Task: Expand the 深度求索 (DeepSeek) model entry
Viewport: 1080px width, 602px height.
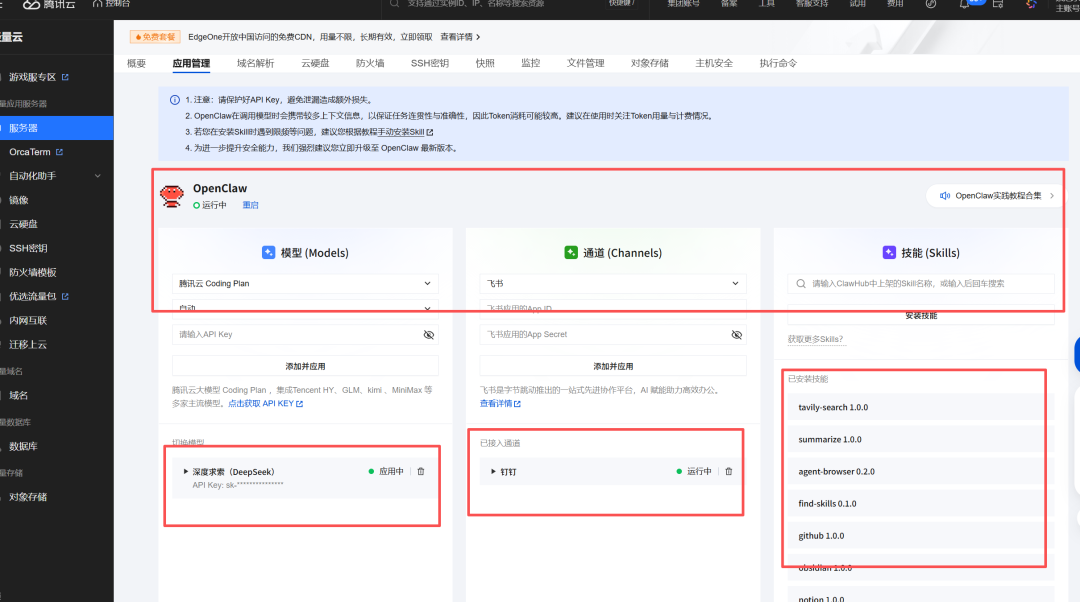Action: pos(186,472)
